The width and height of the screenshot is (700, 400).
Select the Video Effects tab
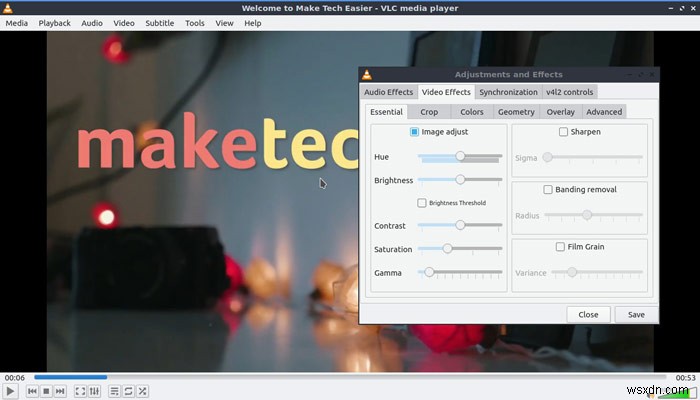446,92
